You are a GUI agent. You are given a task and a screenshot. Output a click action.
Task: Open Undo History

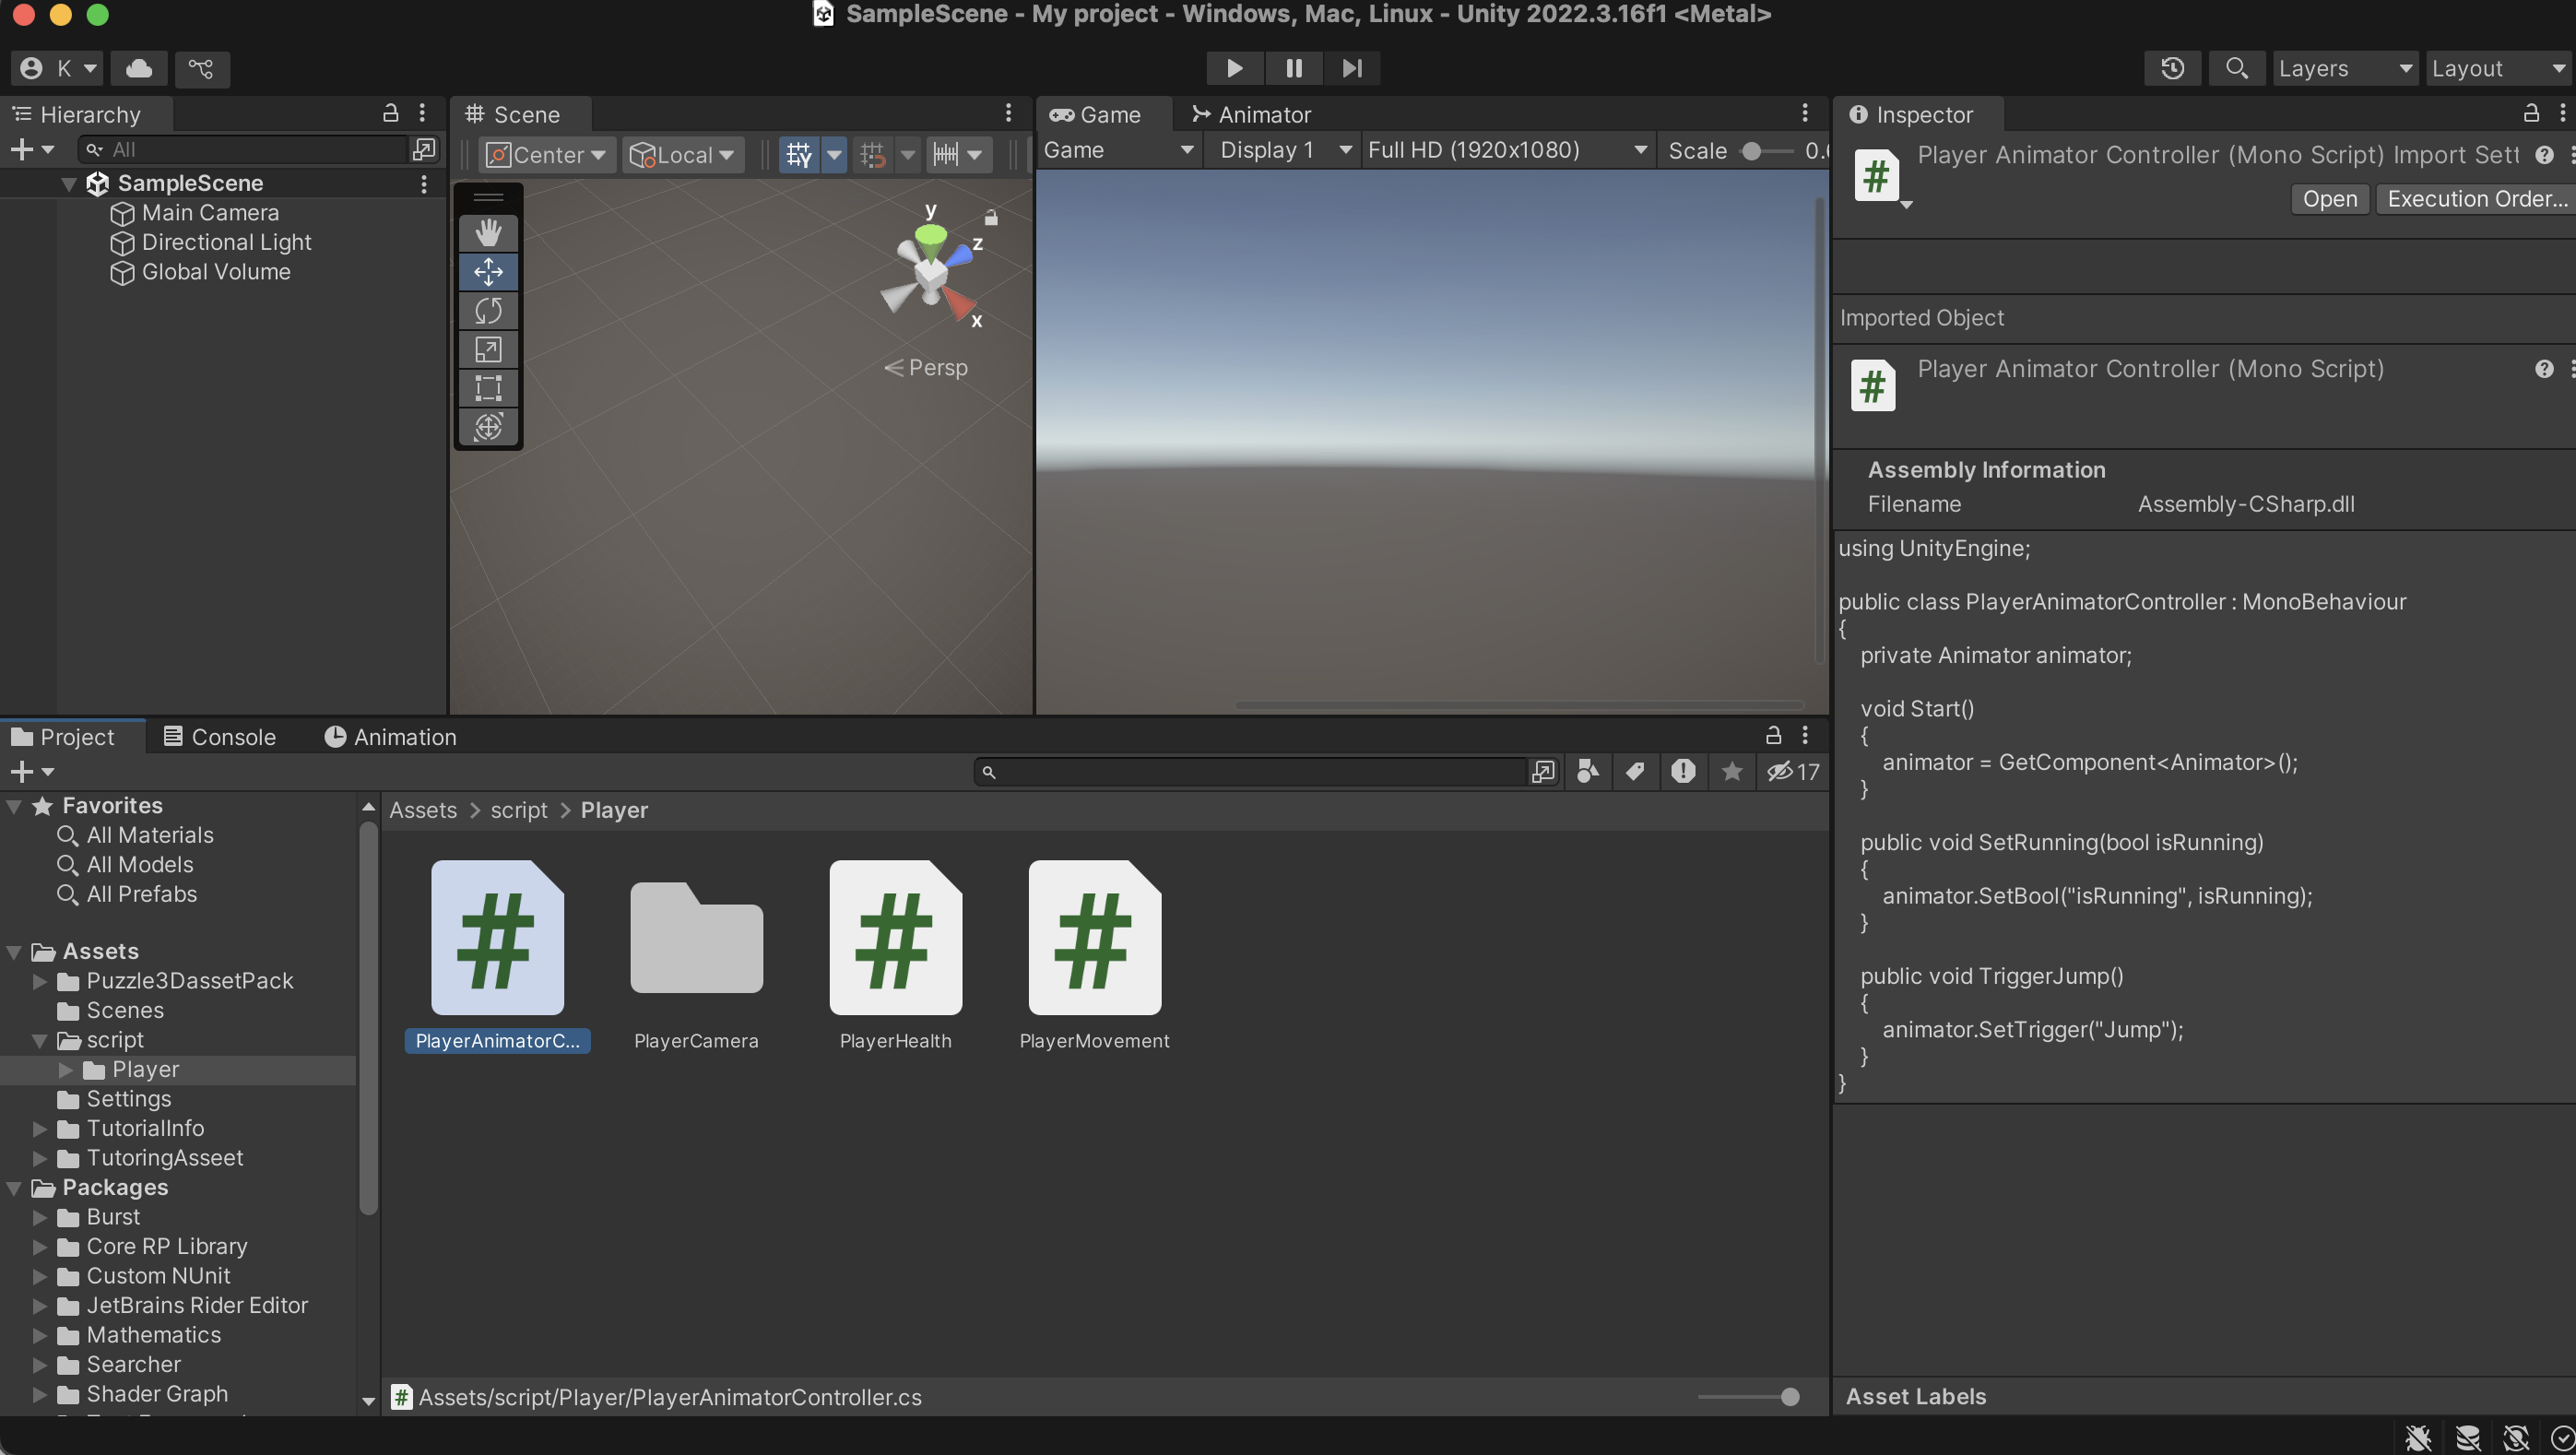[2172, 68]
